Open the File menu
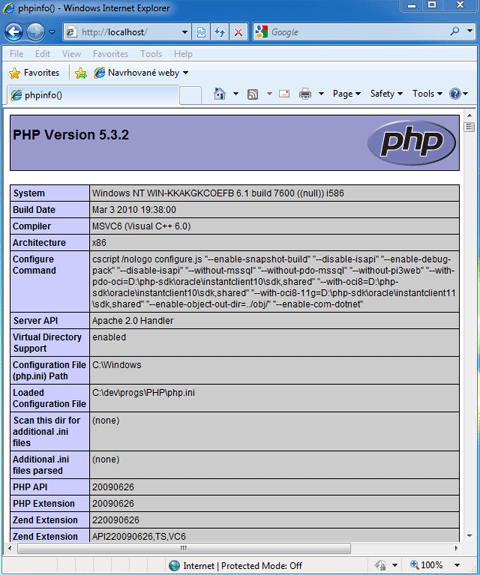 click(x=17, y=54)
